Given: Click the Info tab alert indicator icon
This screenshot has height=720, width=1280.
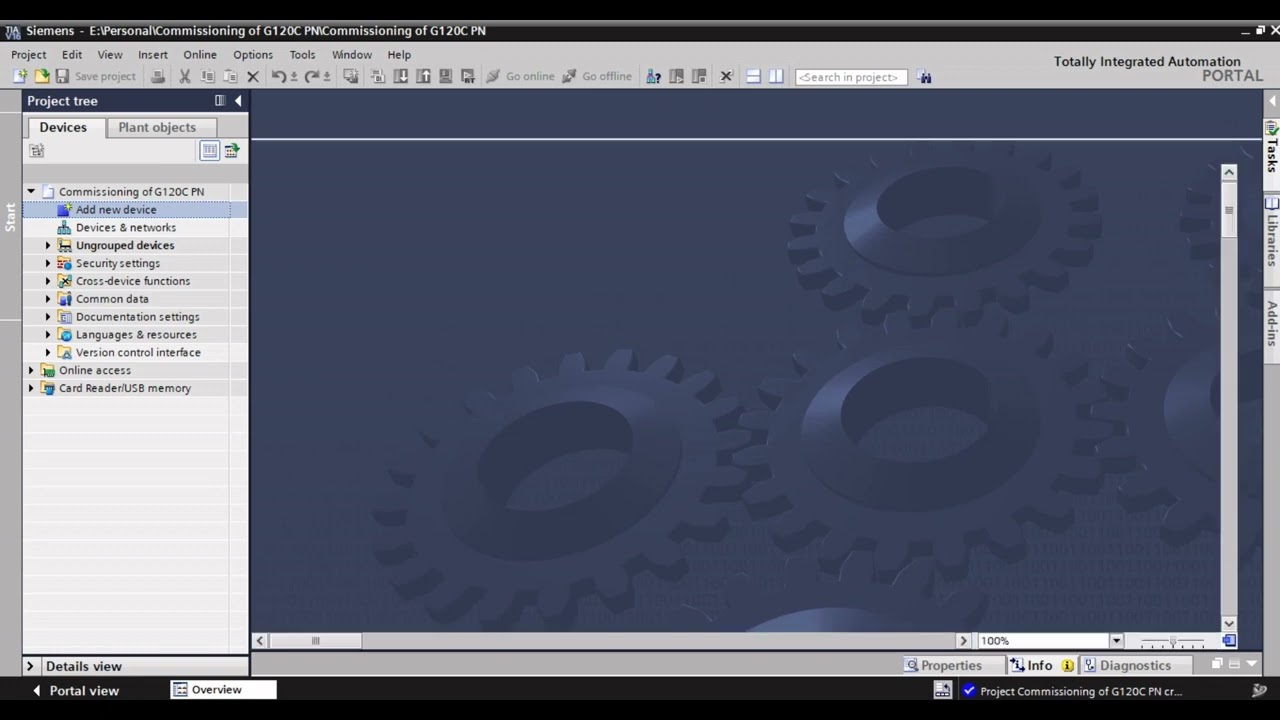Looking at the screenshot, I should 1067,665.
